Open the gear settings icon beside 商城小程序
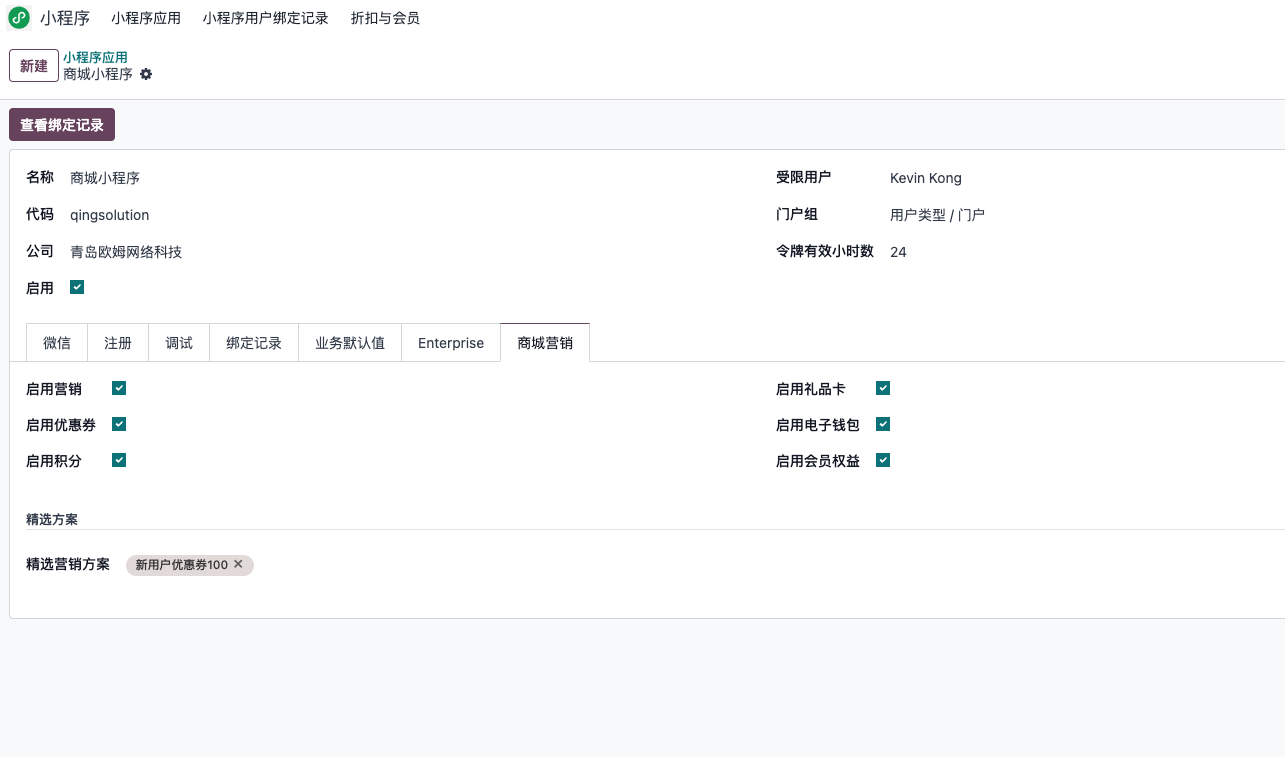Screen dimensions: 1285x757 tap(146, 74)
